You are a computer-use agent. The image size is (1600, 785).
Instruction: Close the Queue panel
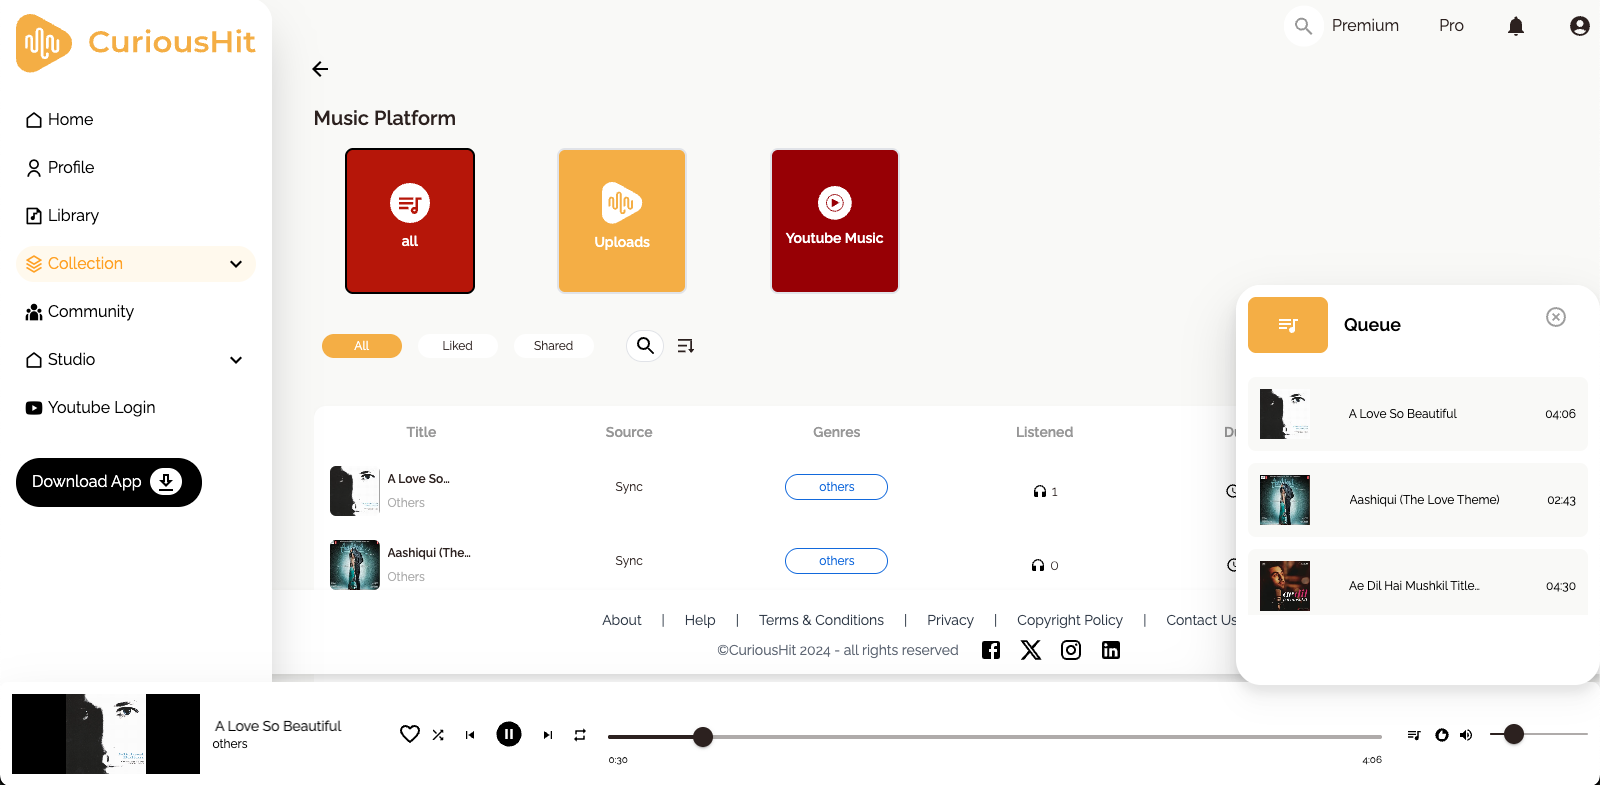[1555, 317]
